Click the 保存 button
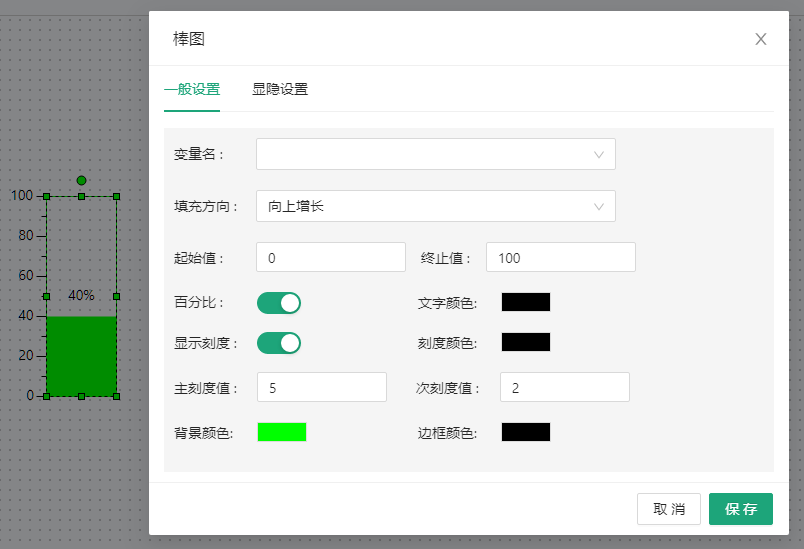Screen dimensions: 804x549 tap(740, 509)
